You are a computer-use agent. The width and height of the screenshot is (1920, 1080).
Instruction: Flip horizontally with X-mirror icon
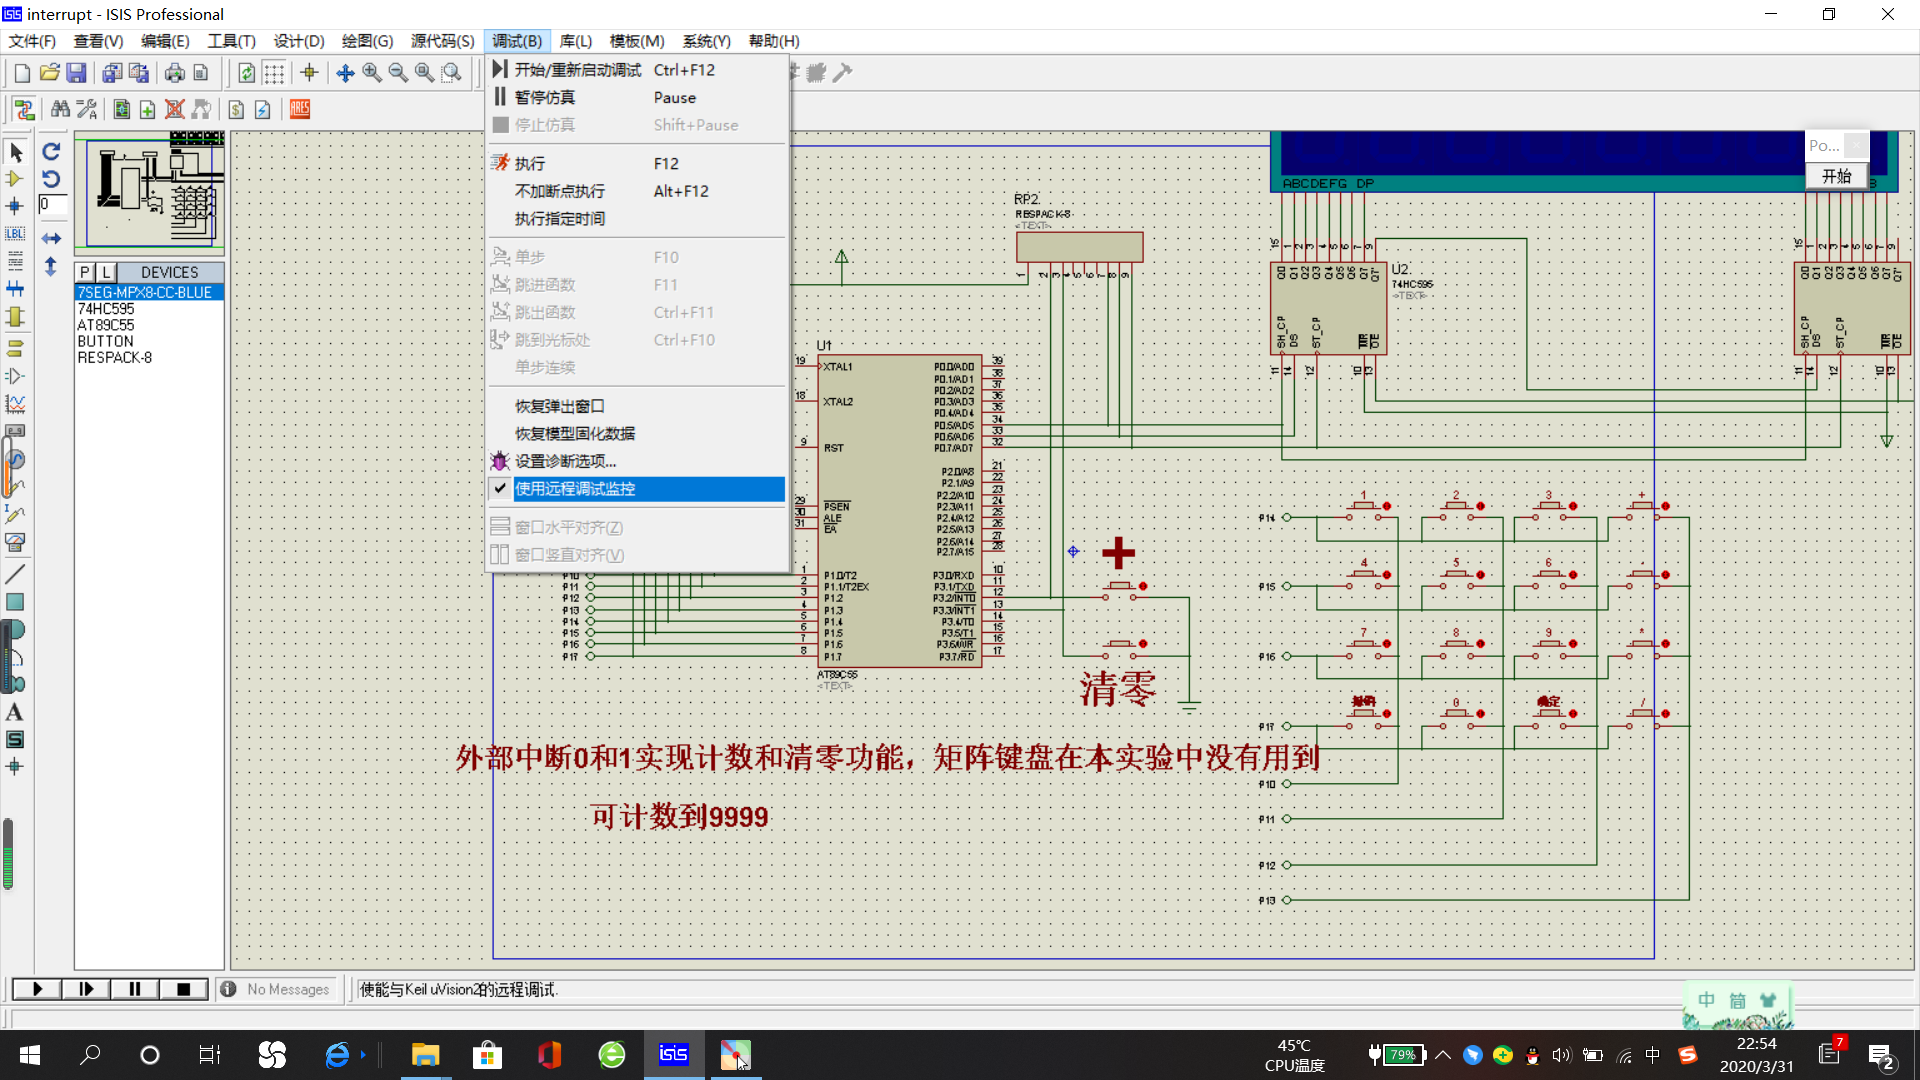click(51, 238)
